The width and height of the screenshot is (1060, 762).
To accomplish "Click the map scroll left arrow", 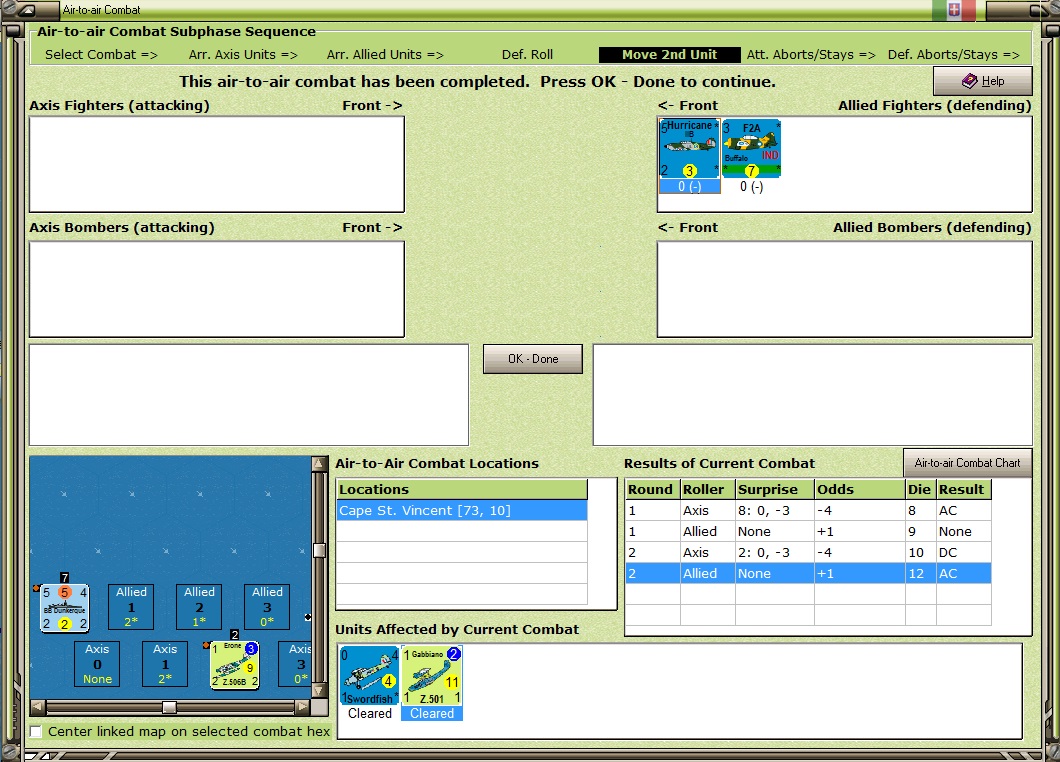I will pyautogui.click(x=38, y=707).
